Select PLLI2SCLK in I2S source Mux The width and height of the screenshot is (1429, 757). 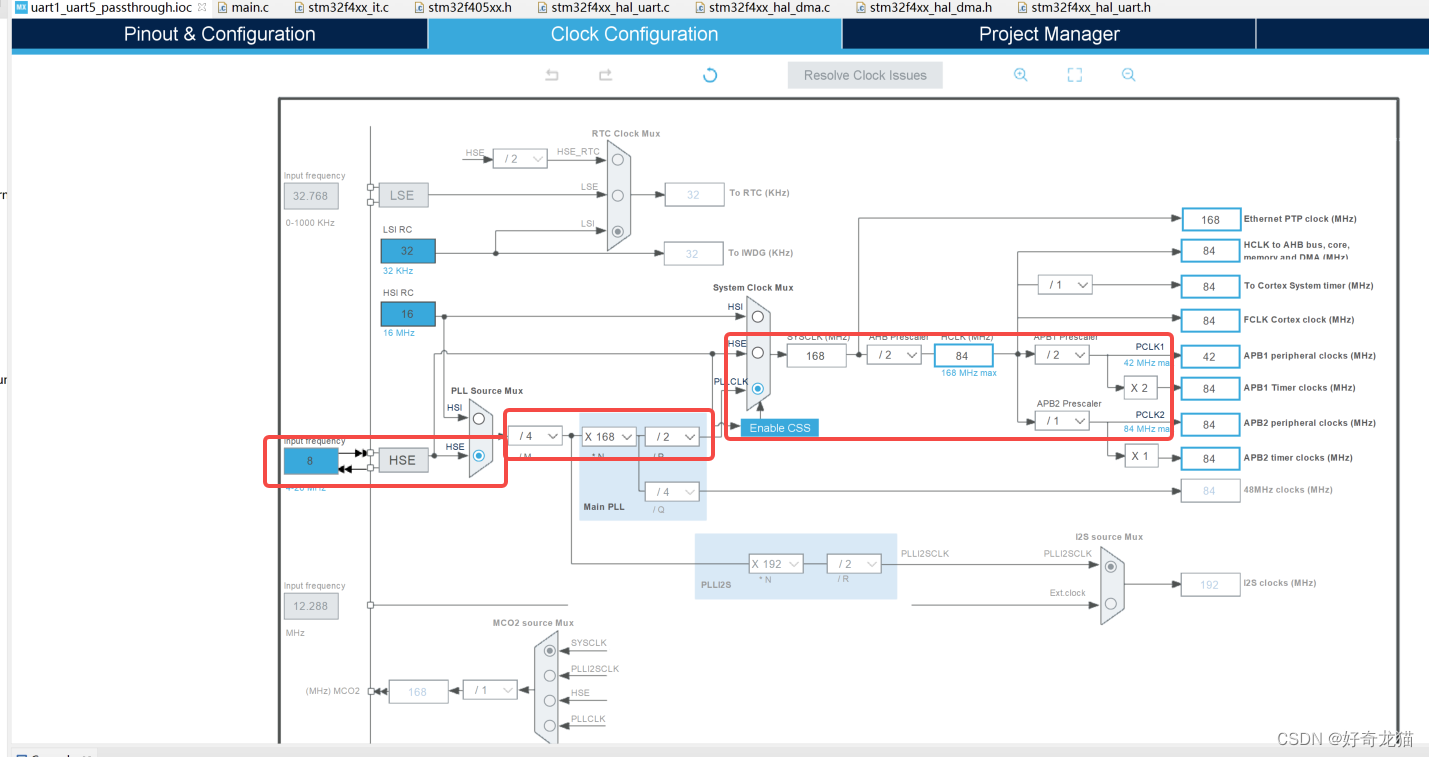pyautogui.click(x=1110, y=566)
